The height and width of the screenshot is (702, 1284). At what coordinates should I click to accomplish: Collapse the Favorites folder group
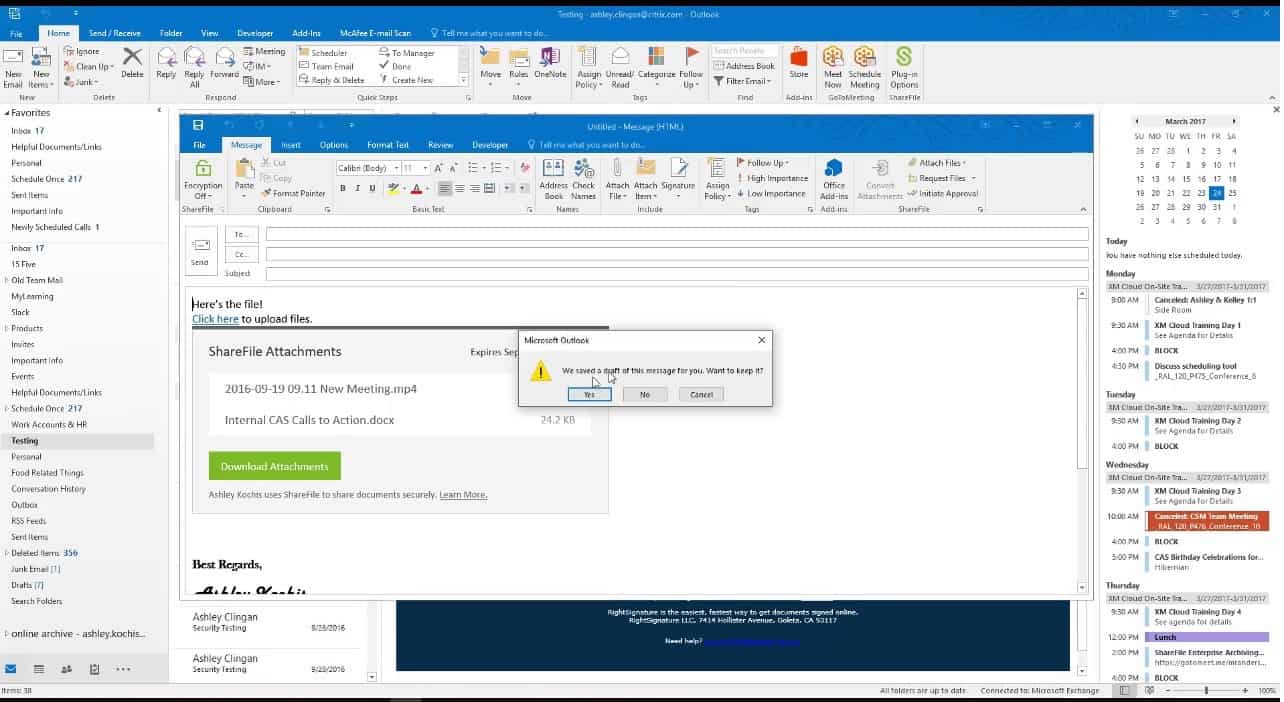6,113
